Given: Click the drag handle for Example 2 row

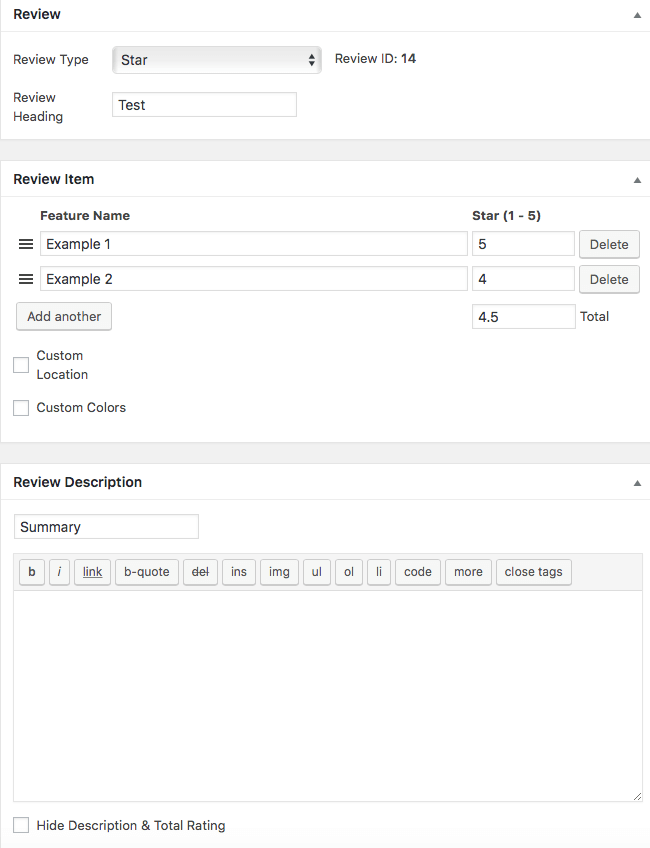Looking at the screenshot, I should click(x=26, y=279).
